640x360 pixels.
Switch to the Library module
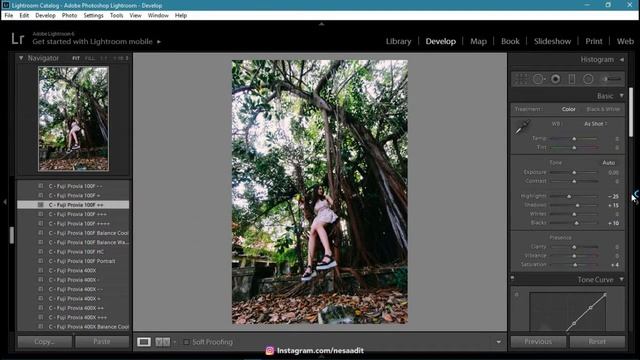[398, 41]
